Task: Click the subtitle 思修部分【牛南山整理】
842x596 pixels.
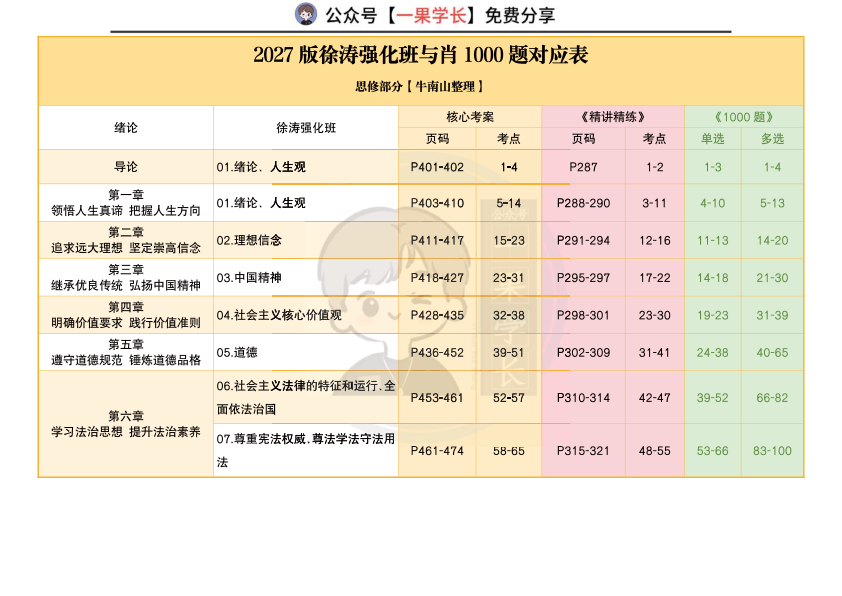Action: coord(420,86)
